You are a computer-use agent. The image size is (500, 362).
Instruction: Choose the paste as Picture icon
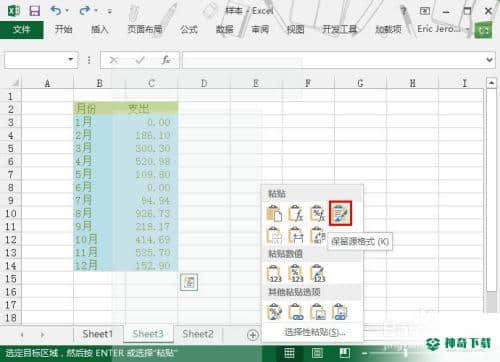point(318,312)
